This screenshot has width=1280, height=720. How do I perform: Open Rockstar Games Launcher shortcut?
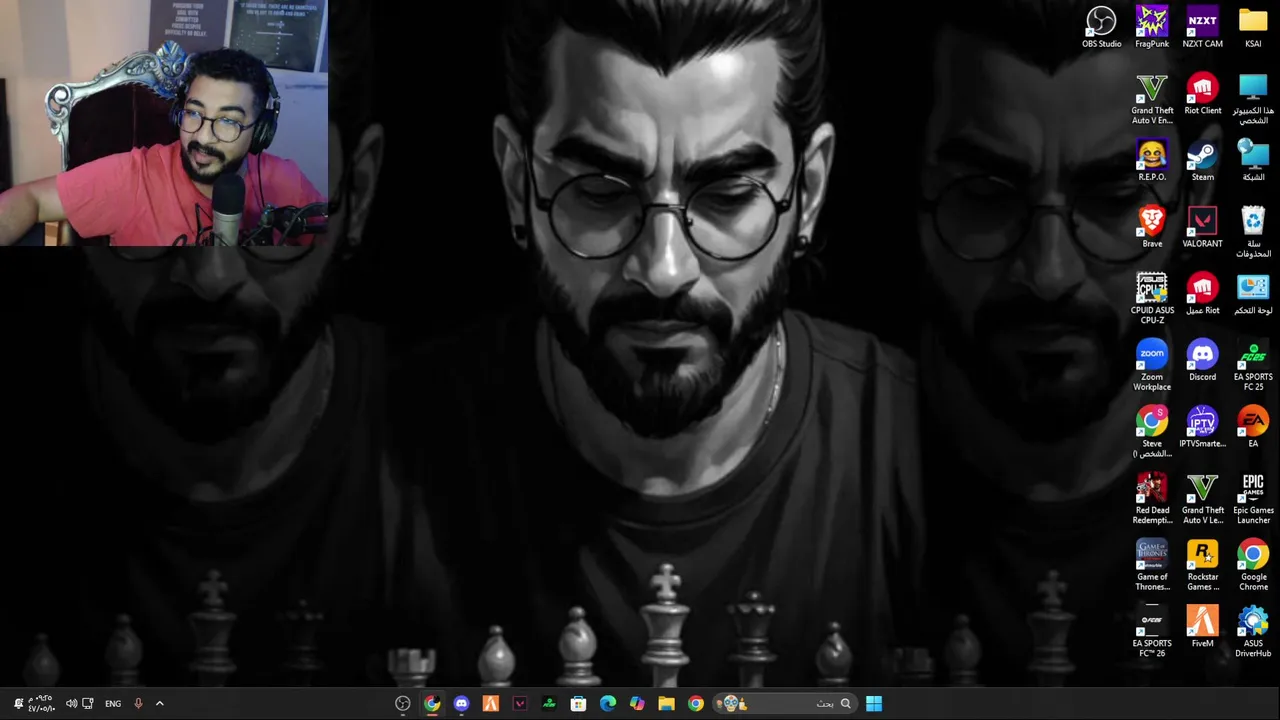[x=1202, y=565]
